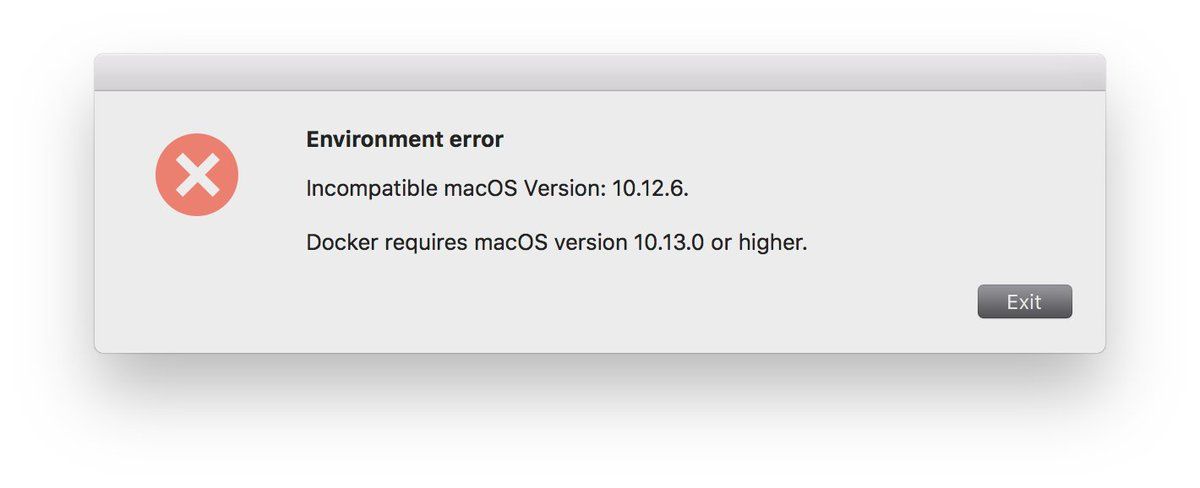
Task: Click the Exit button
Action: pos(1024,302)
